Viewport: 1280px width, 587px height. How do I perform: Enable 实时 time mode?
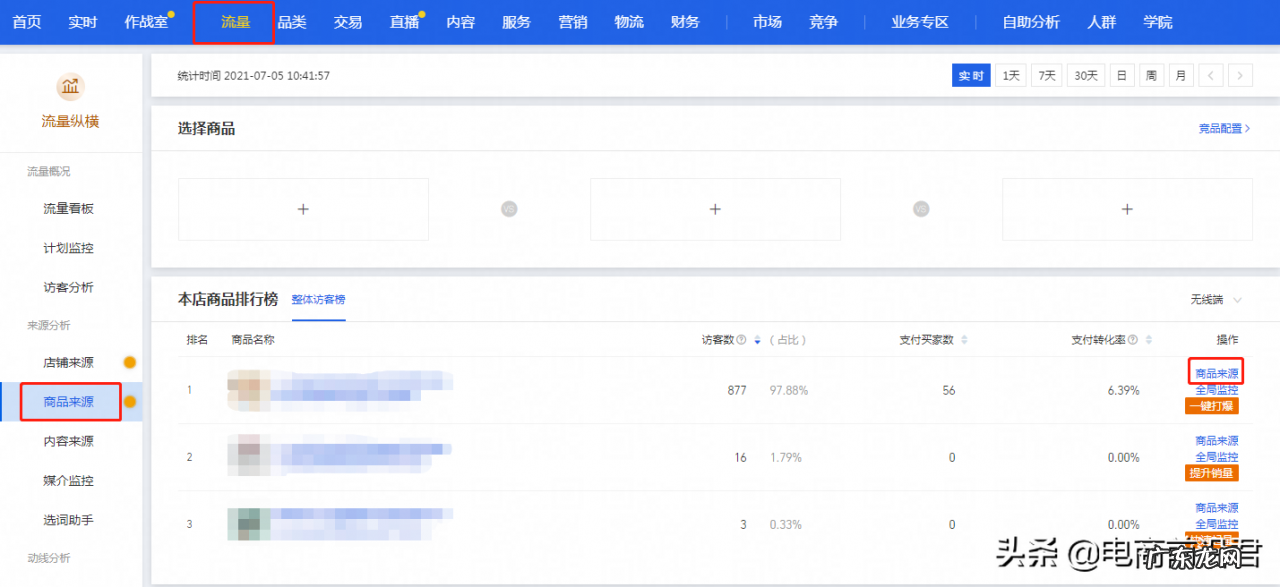pos(970,75)
